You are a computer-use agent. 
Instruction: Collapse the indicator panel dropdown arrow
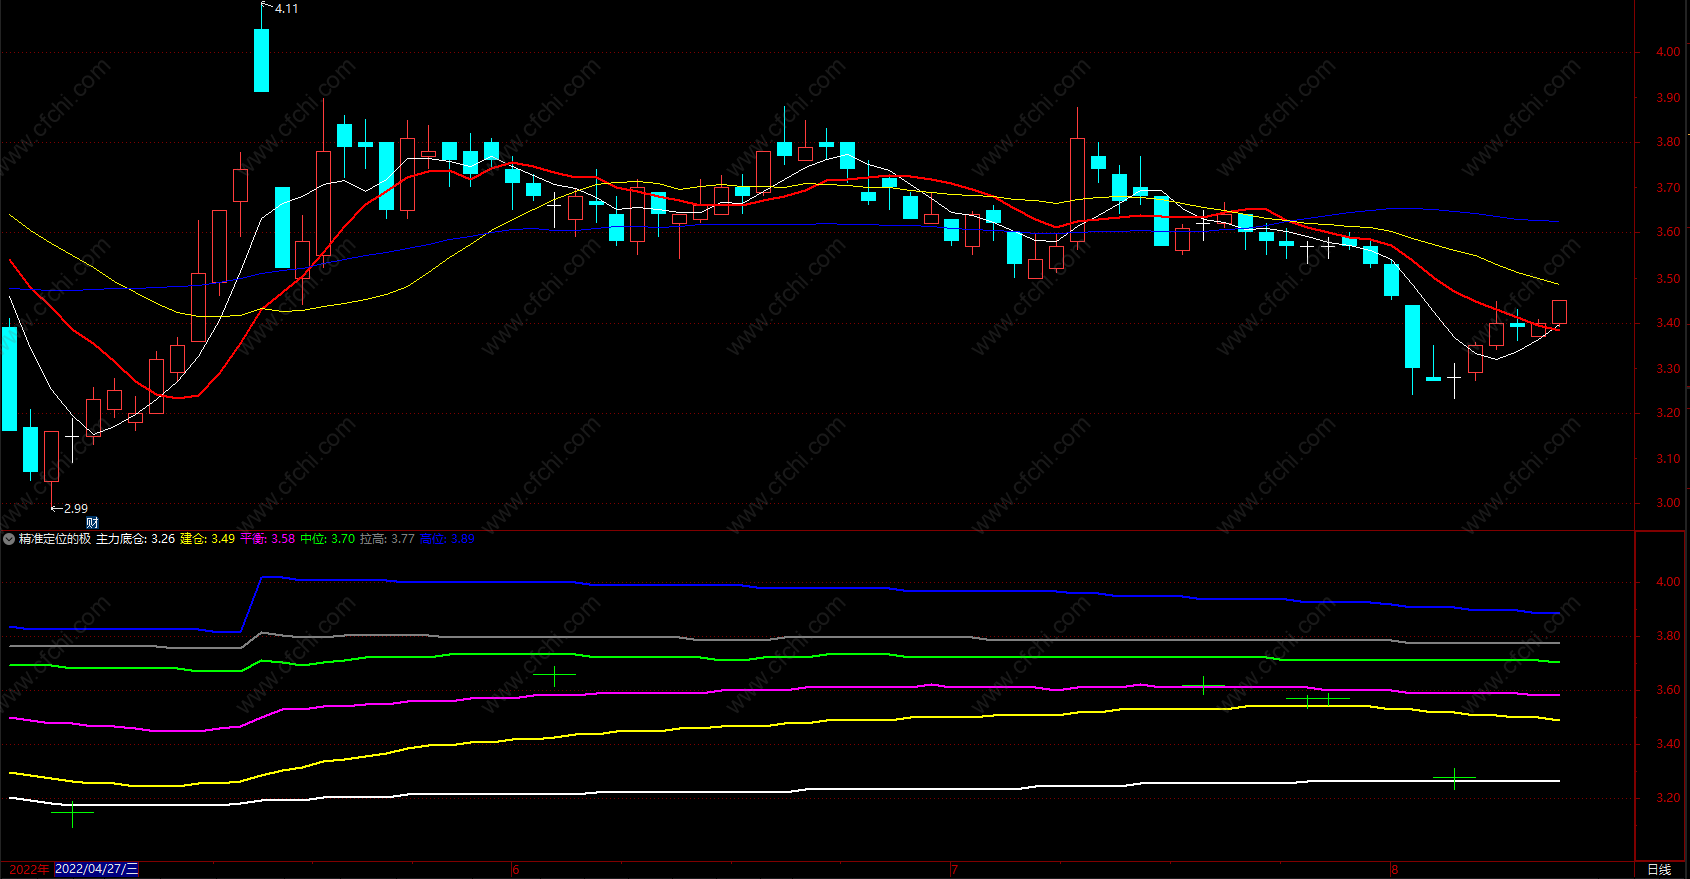[x=9, y=539]
